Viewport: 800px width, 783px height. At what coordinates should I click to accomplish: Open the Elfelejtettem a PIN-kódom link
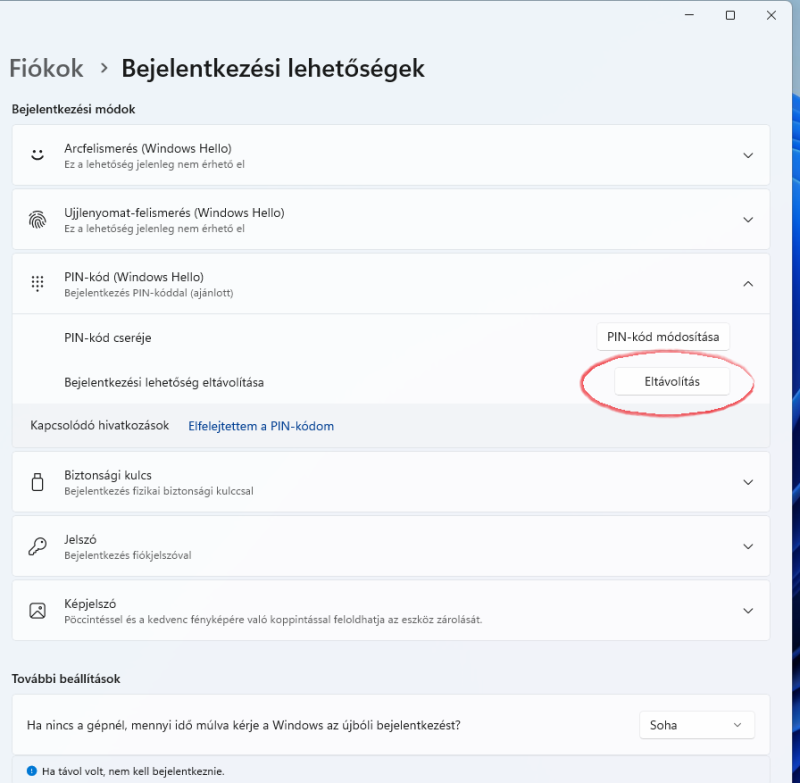(x=261, y=426)
